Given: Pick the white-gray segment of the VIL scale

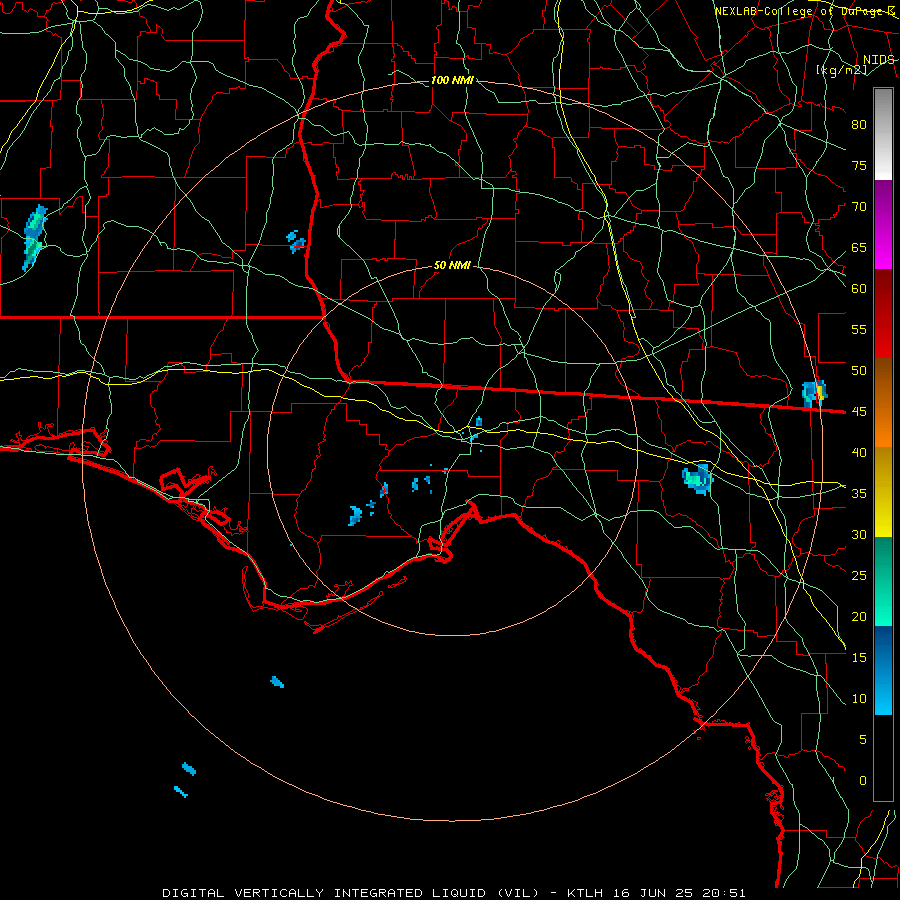Looking at the screenshot, I should tap(883, 134).
